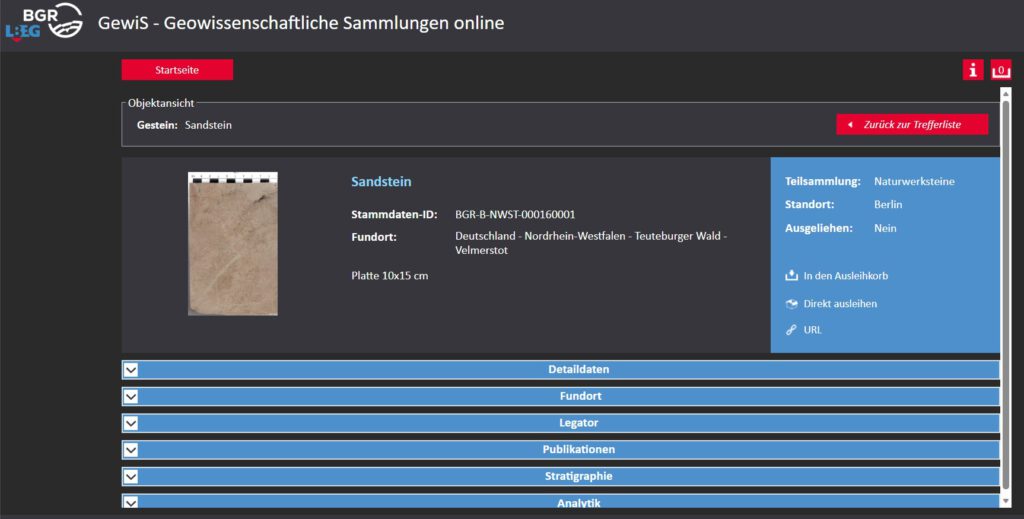Open the sandstone sample thumbnail image
The height and width of the screenshot is (519, 1024).
pyautogui.click(x=233, y=244)
